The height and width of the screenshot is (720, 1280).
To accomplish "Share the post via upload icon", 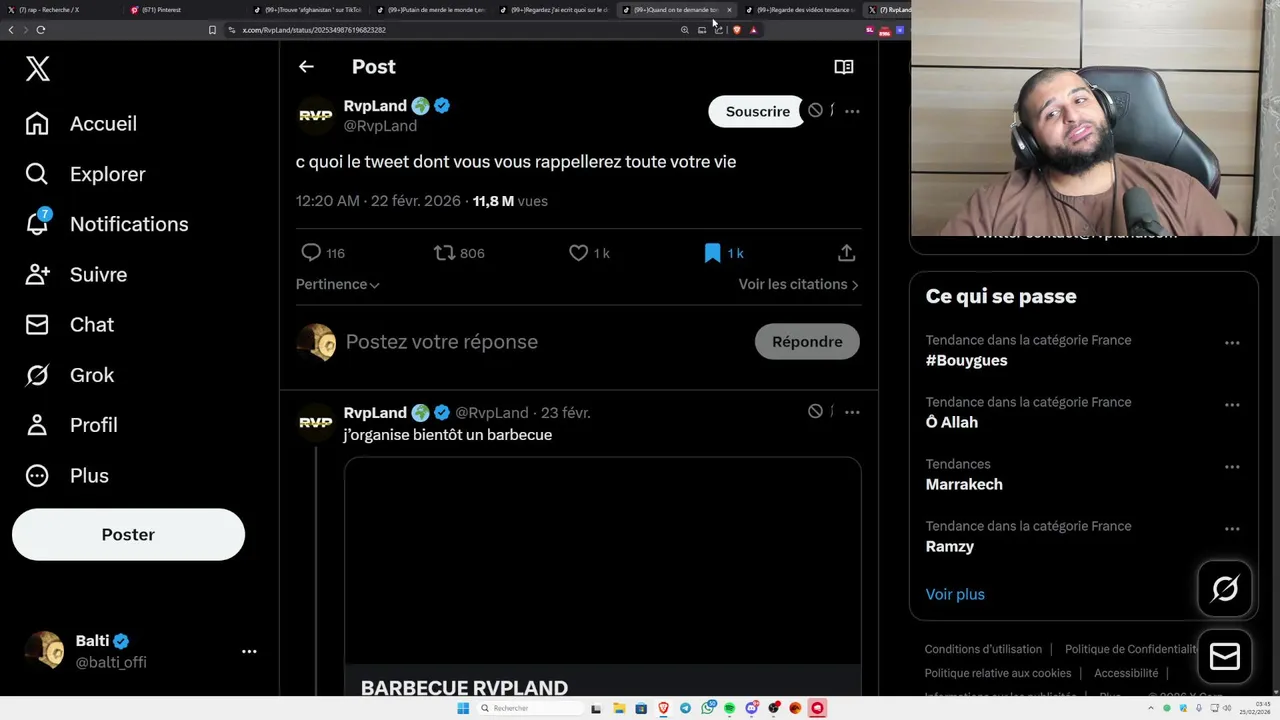I will 846,253.
